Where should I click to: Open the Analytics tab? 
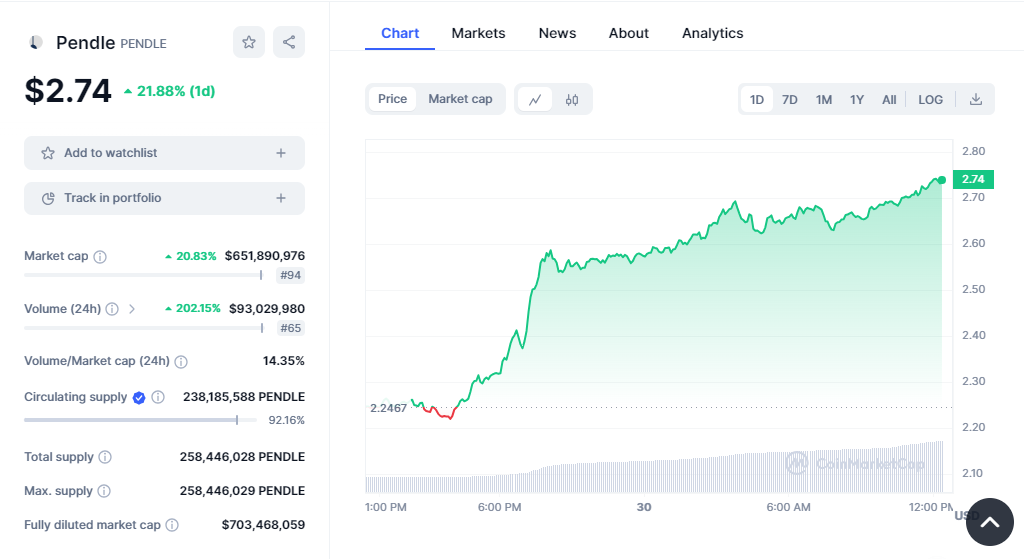point(712,33)
